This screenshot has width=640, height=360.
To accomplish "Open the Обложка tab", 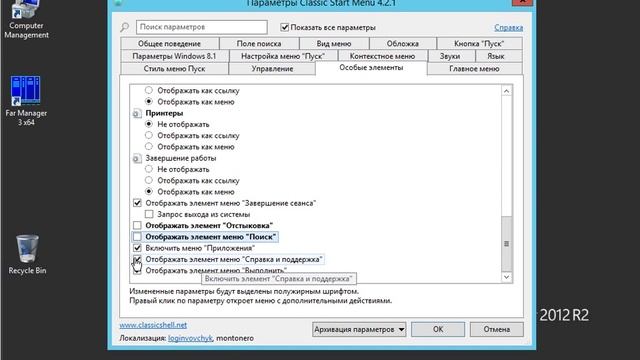I will click(x=402, y=44).
